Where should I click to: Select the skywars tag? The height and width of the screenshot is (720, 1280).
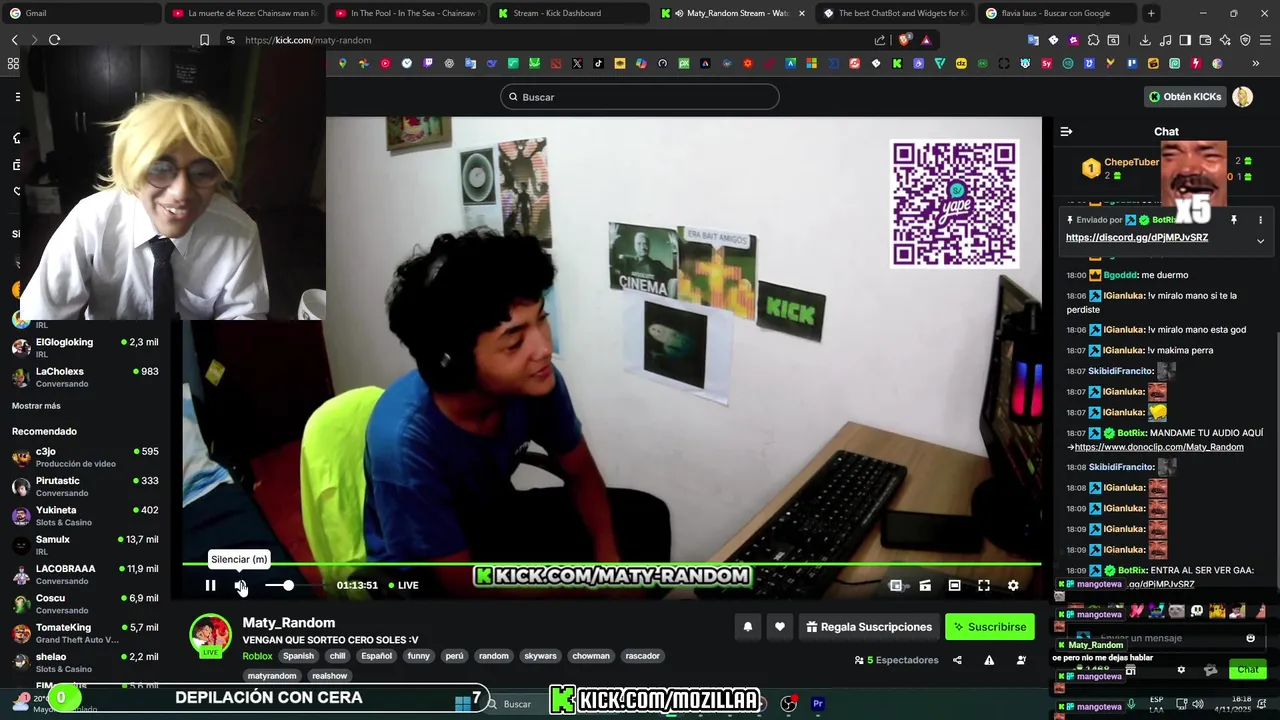[540, 656]
